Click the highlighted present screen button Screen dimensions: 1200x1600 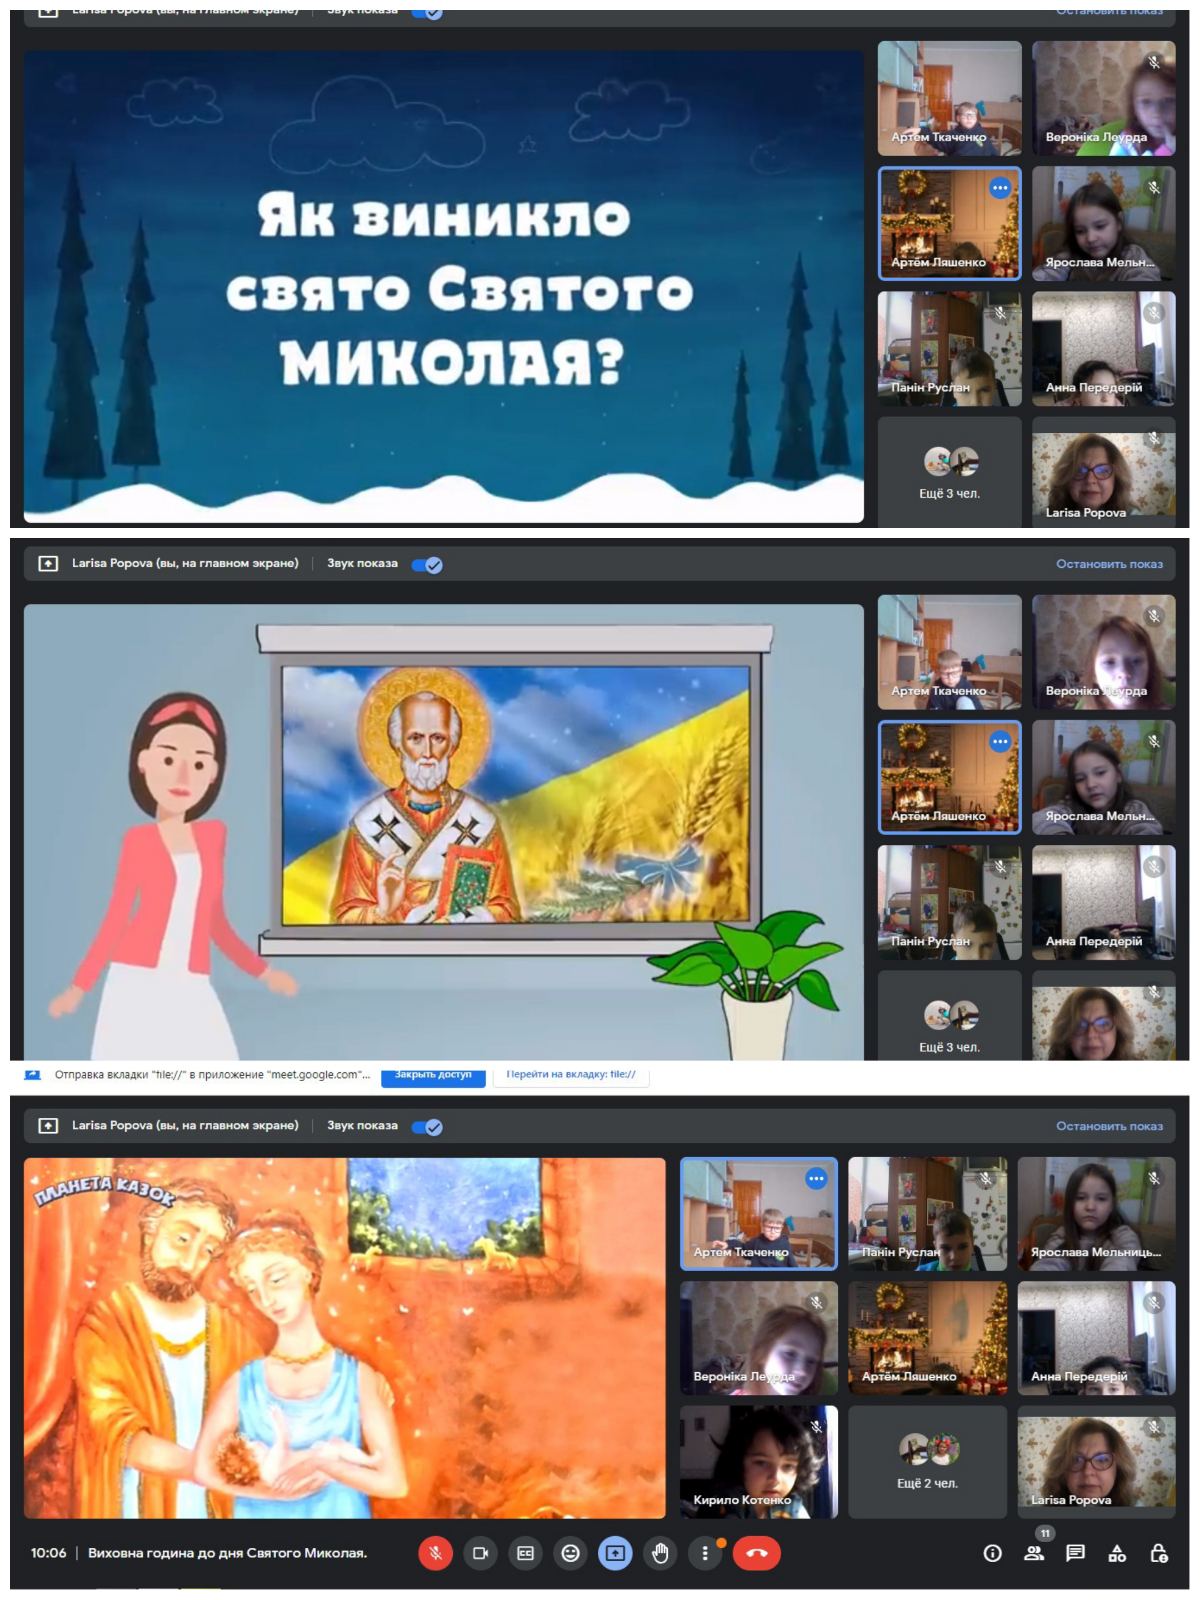coord(615,1553)
